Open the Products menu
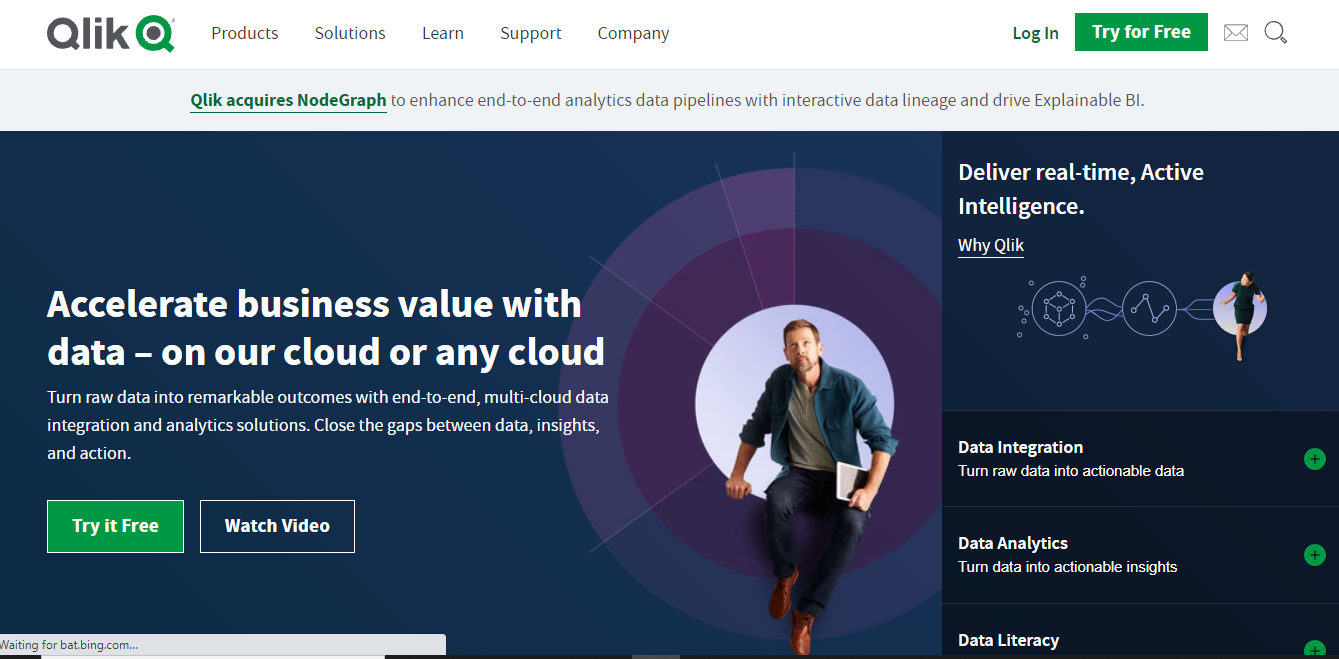This screenshot has height=659, width=1339. pos(245,33)
